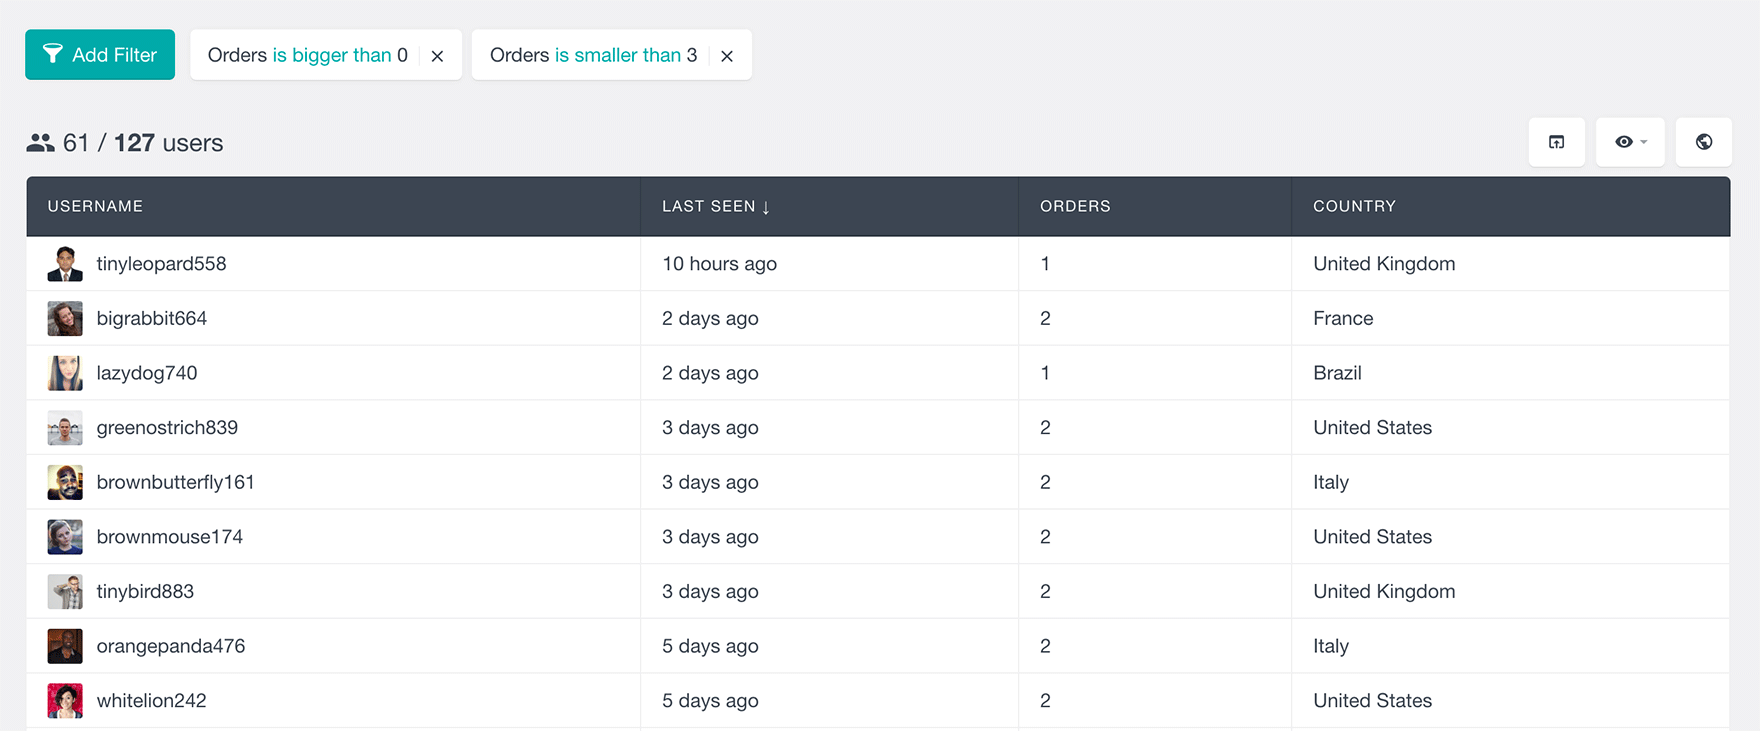Click brownbutterfly161's avatar picture
The height and width of the screenshot is (731, 1760).
pos(65,483)
